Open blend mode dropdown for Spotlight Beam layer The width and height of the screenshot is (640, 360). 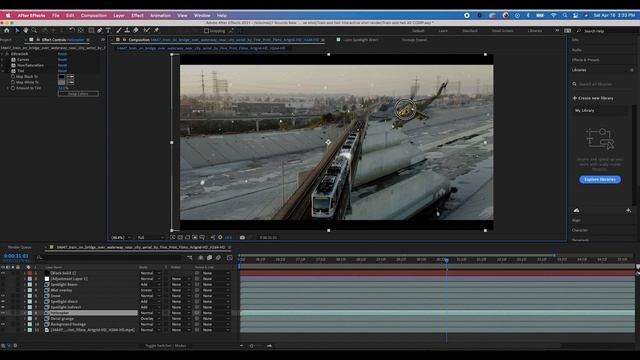[151, 284]
